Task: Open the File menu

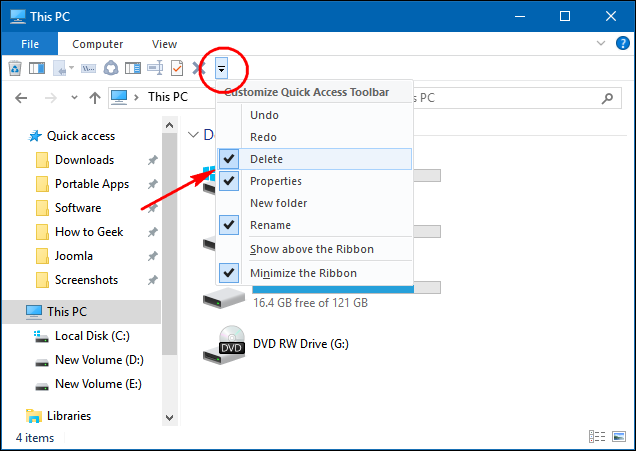Action: click(30, 44)
